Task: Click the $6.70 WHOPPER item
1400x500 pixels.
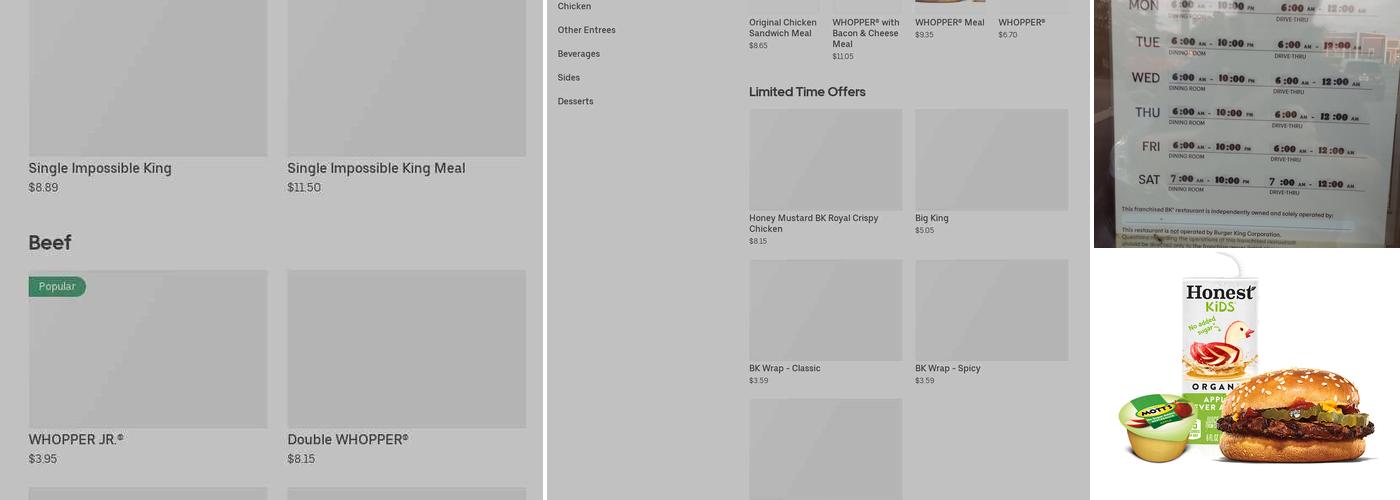Action: 1021,23
